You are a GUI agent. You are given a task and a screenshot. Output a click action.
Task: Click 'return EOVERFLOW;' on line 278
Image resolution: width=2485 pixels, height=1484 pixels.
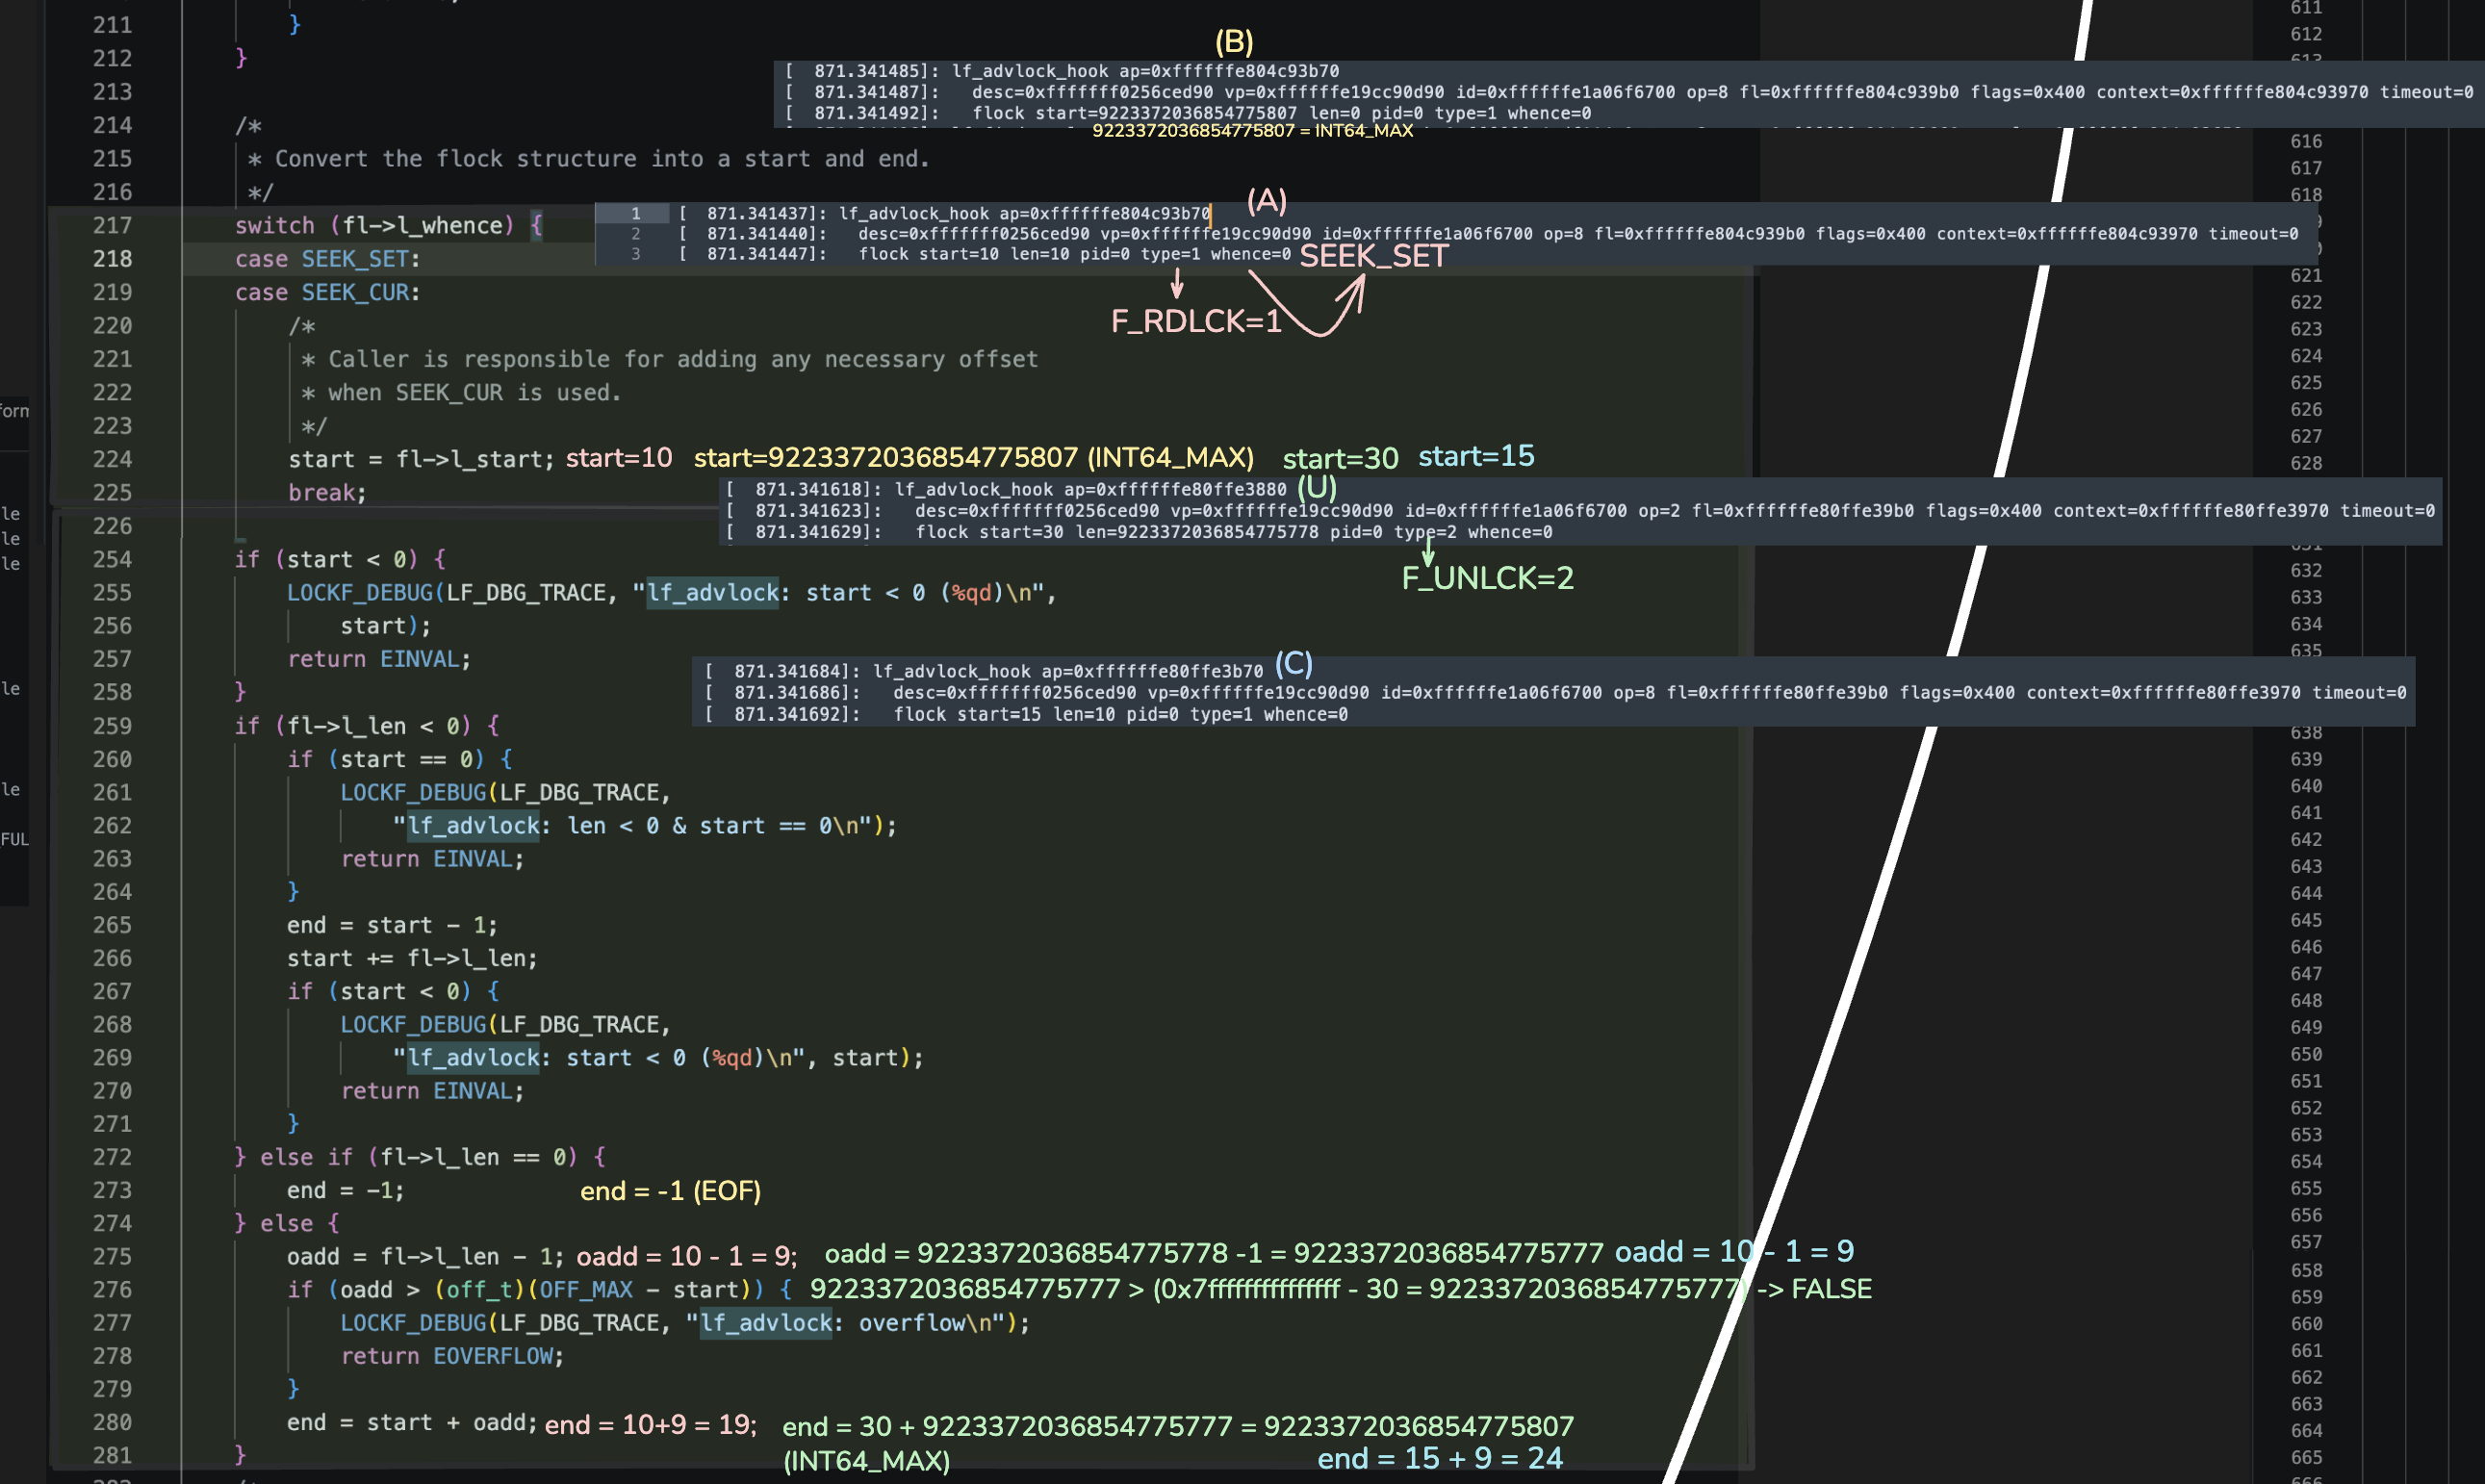tap(452, 1356)
